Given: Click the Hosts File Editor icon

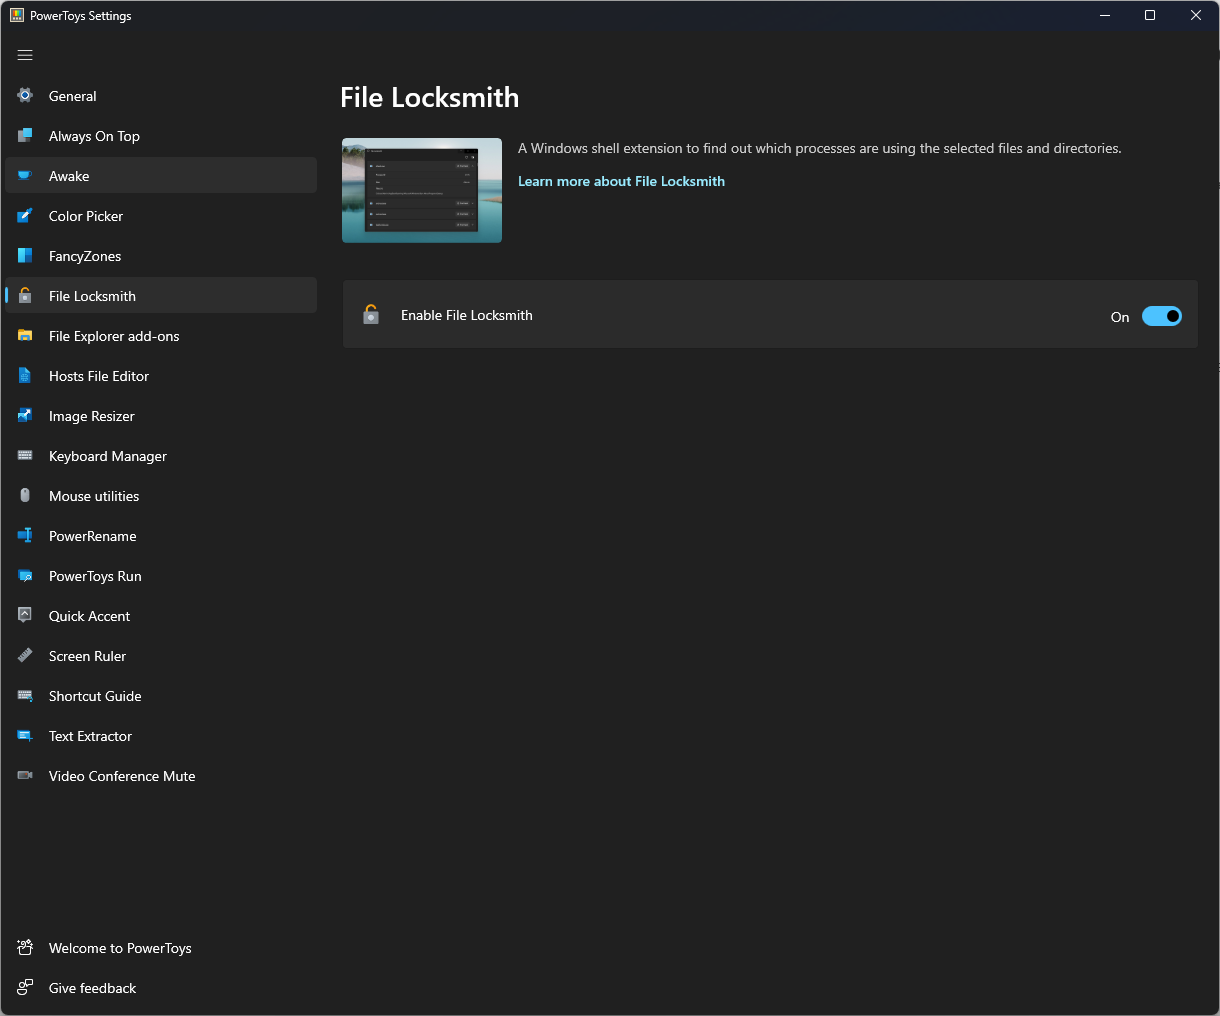Looking at the screenshot, I should [24, 375].
